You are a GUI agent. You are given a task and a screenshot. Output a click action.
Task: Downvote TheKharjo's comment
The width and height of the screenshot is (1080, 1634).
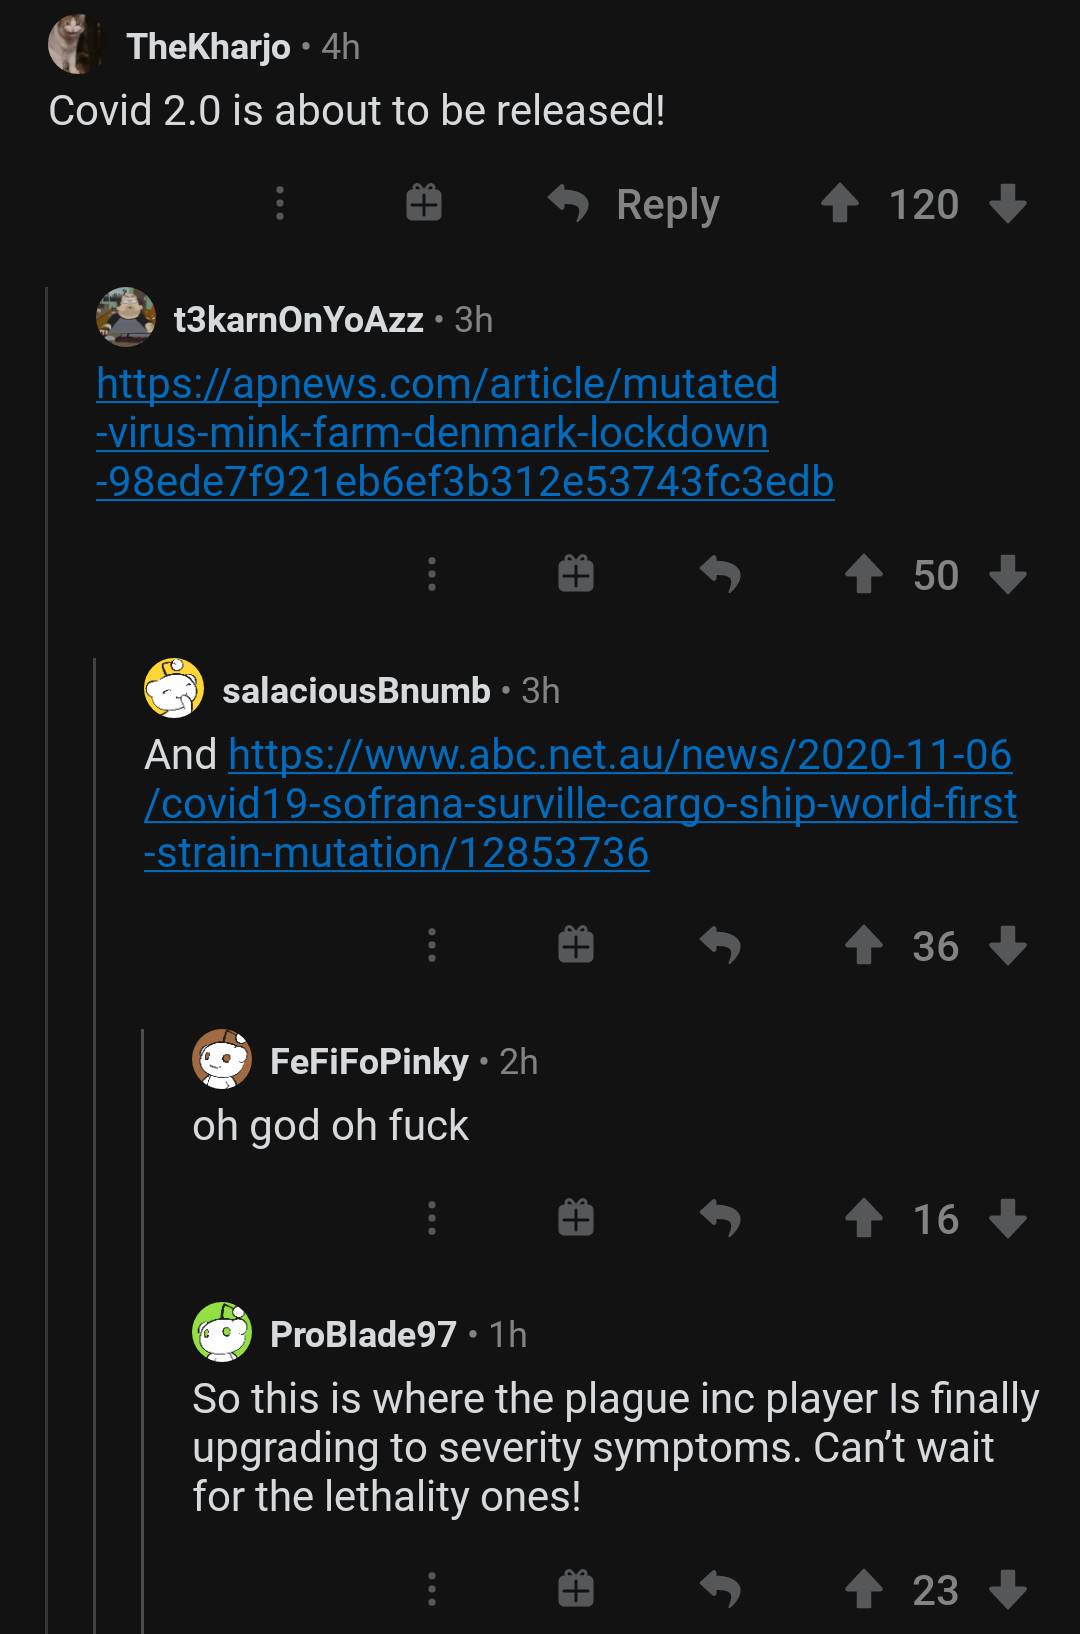point(1007,205)
